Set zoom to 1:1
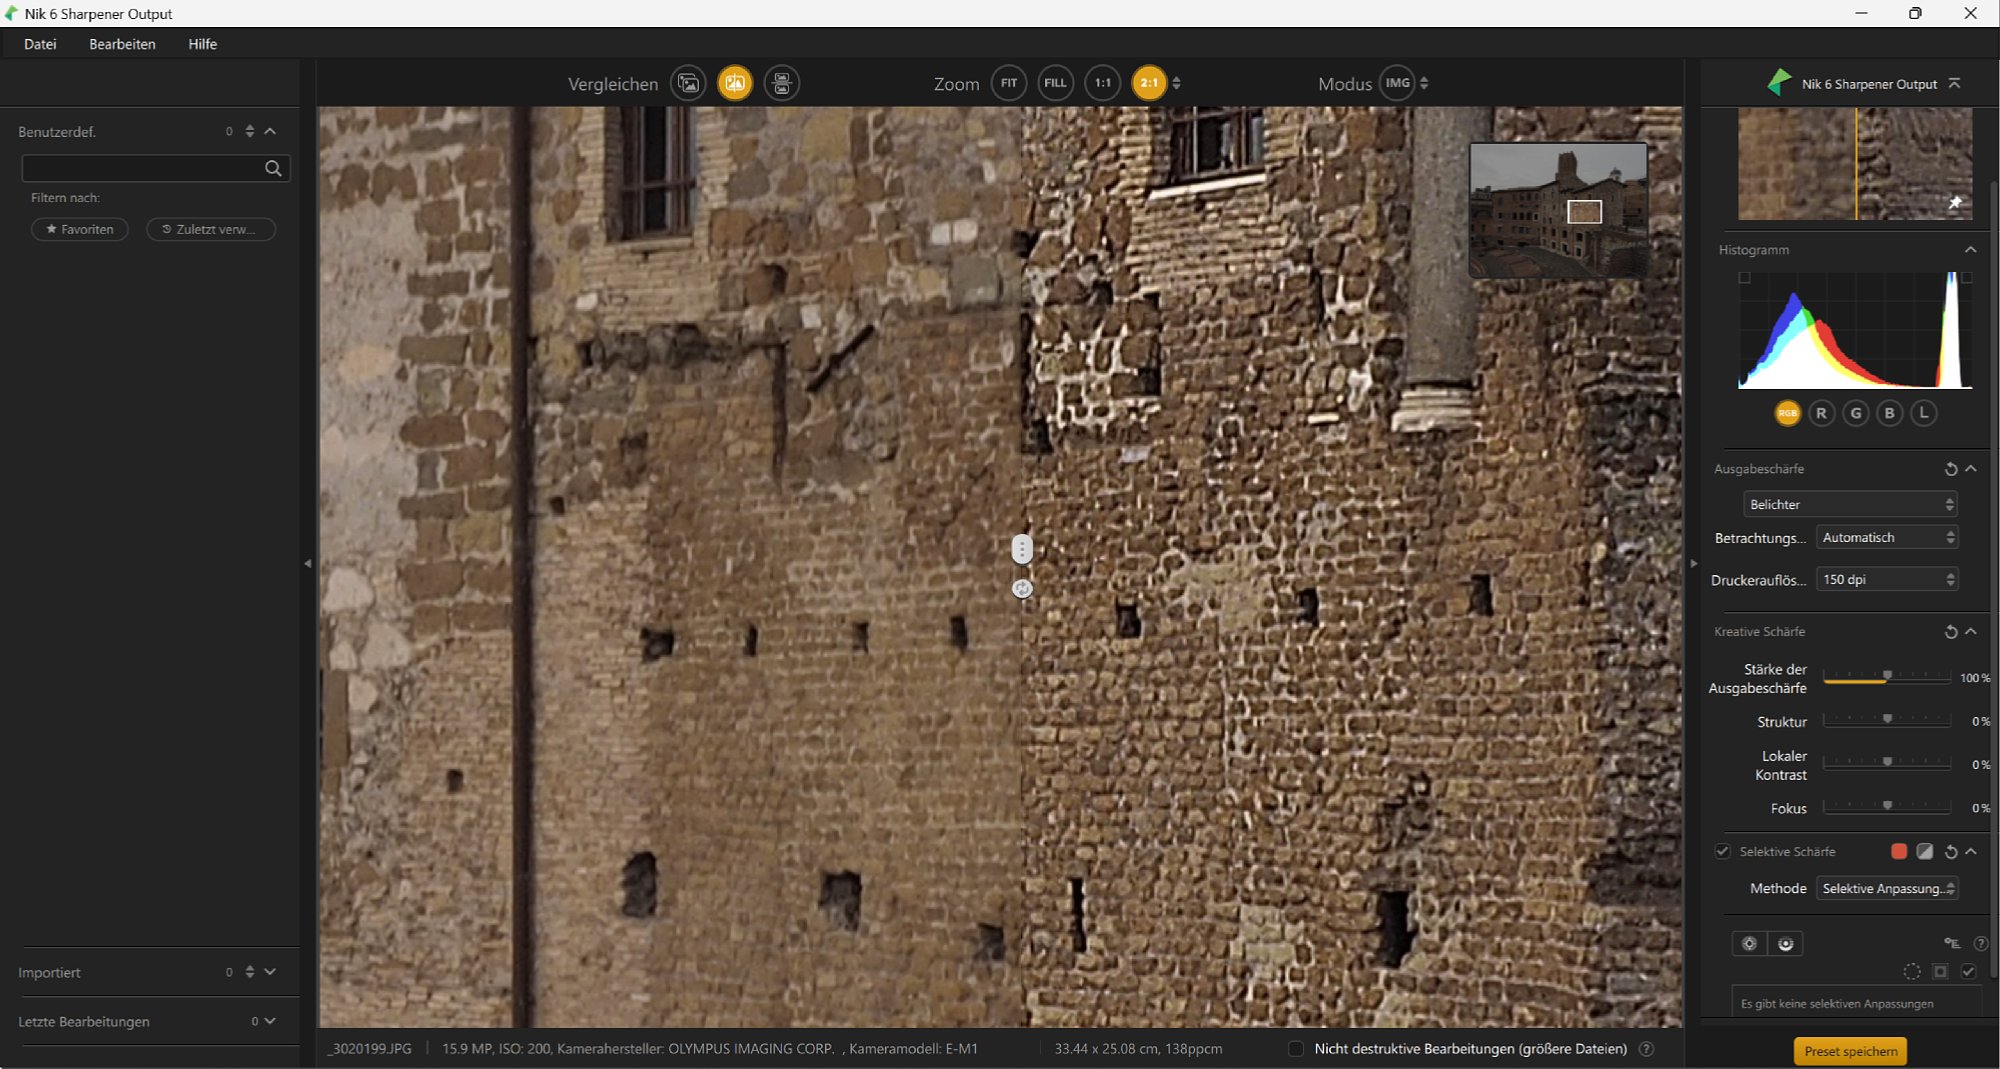Image resolution: width=2000 pixels, height=1069 pixels. pos(1102,83)
